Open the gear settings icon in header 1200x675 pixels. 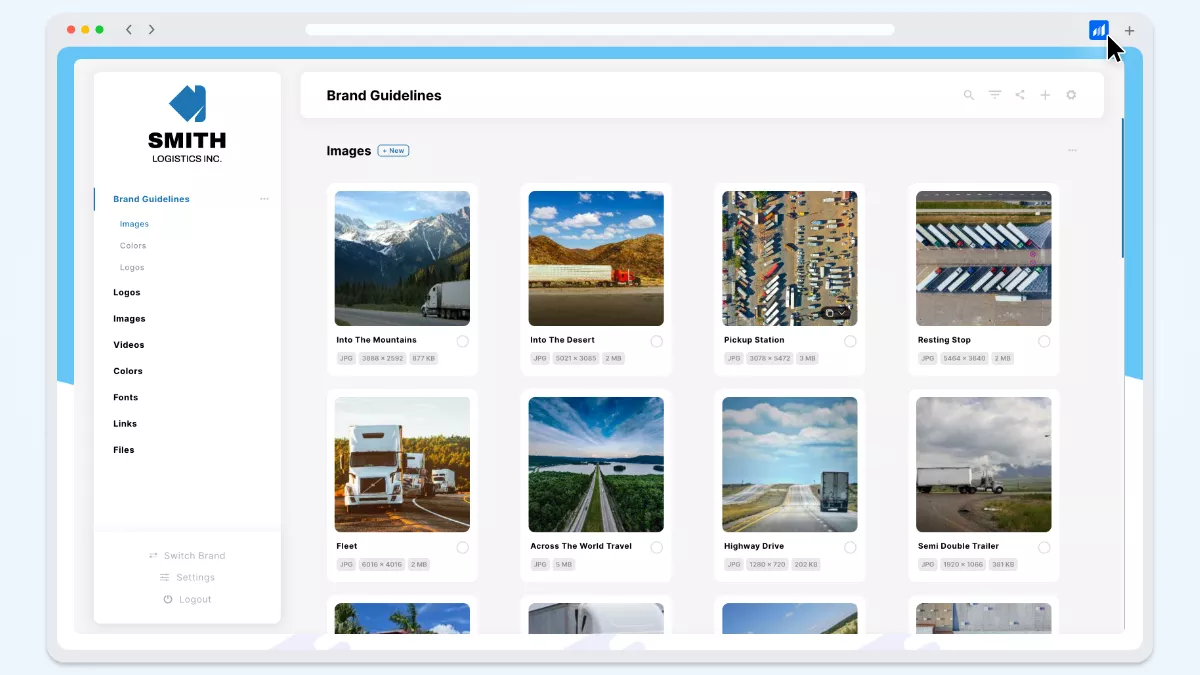coord(1071,95)
